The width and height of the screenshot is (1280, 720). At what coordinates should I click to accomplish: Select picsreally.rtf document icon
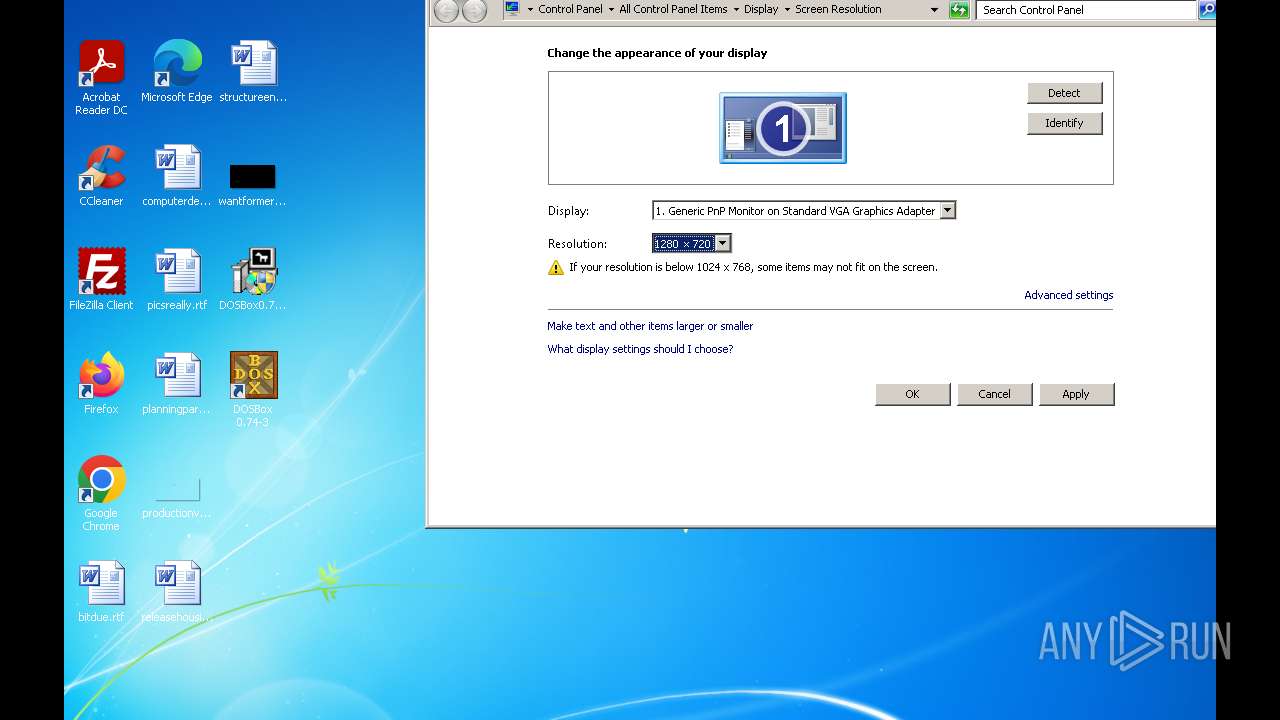(x=177, y=280)
